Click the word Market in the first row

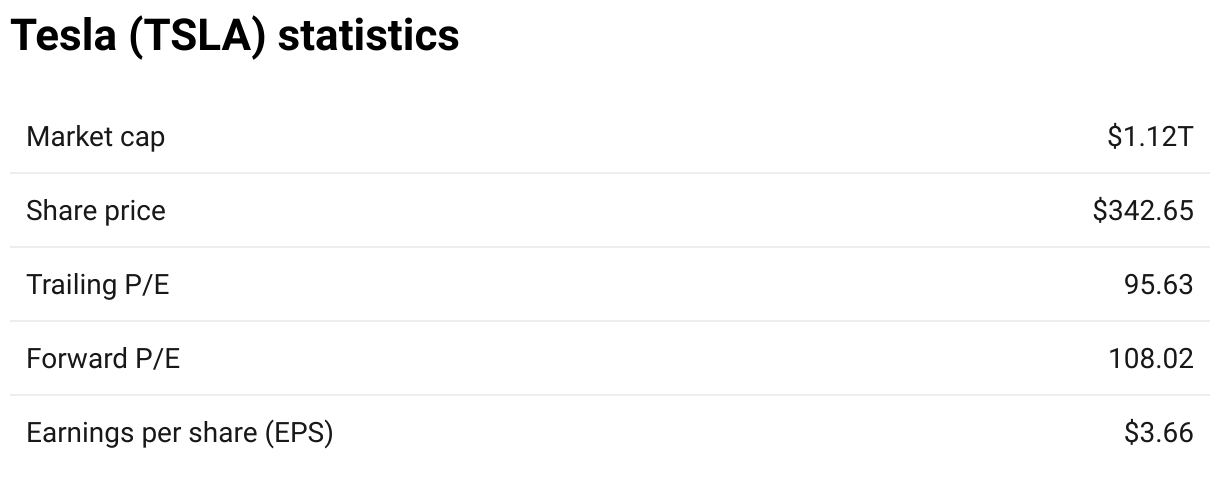(68, 137)
